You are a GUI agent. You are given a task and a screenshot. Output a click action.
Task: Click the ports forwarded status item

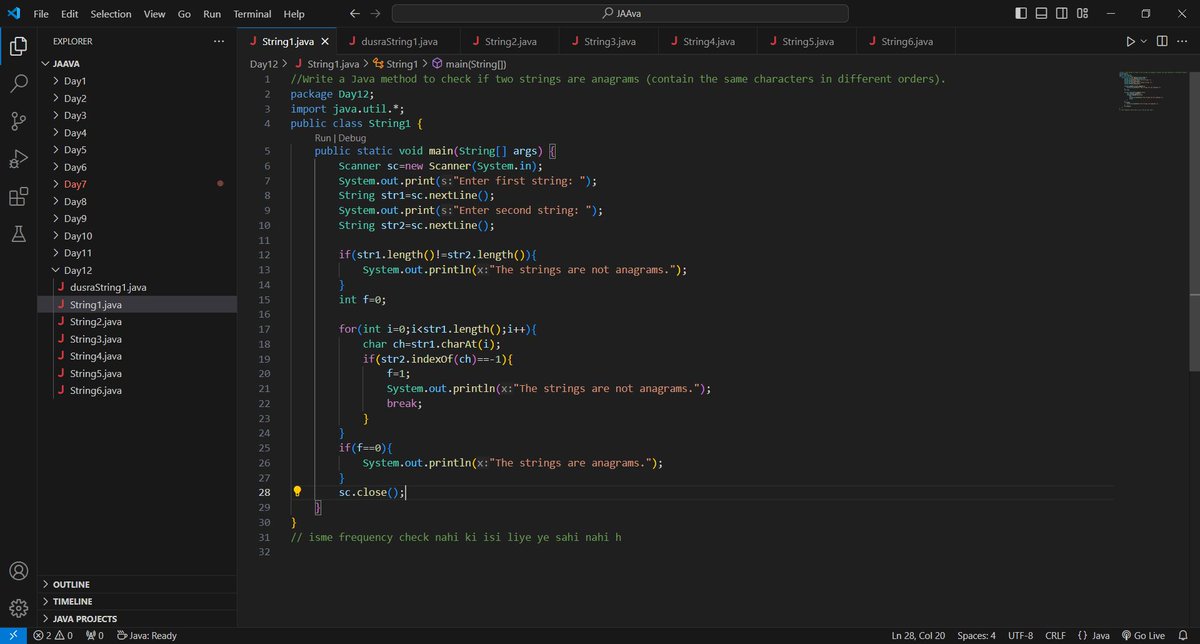tap(95, 635)
